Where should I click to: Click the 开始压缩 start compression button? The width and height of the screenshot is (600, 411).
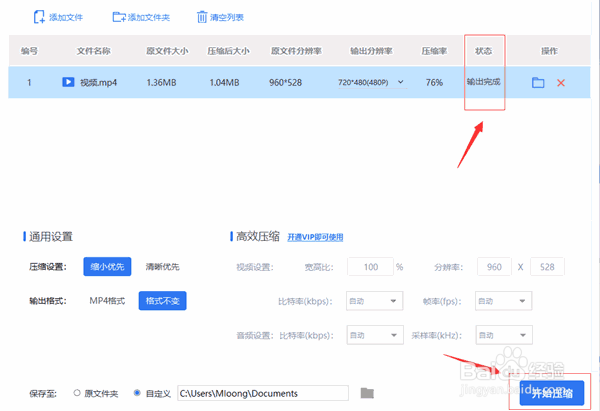(x=552, y=393)
